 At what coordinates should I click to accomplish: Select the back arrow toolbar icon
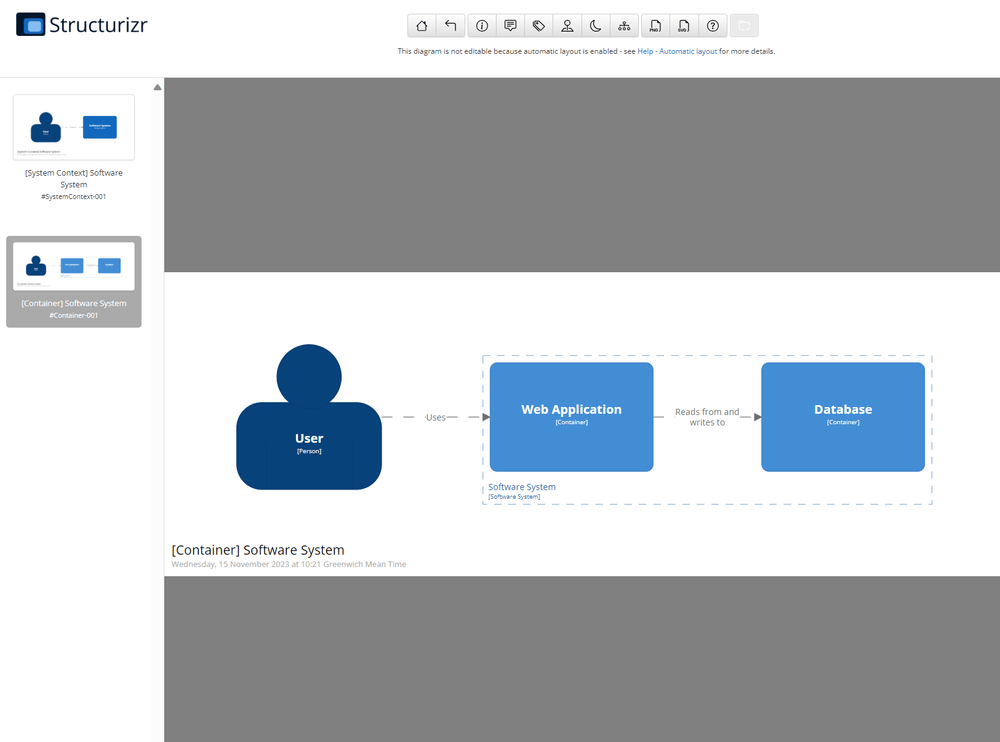click(x=450, y=25)
